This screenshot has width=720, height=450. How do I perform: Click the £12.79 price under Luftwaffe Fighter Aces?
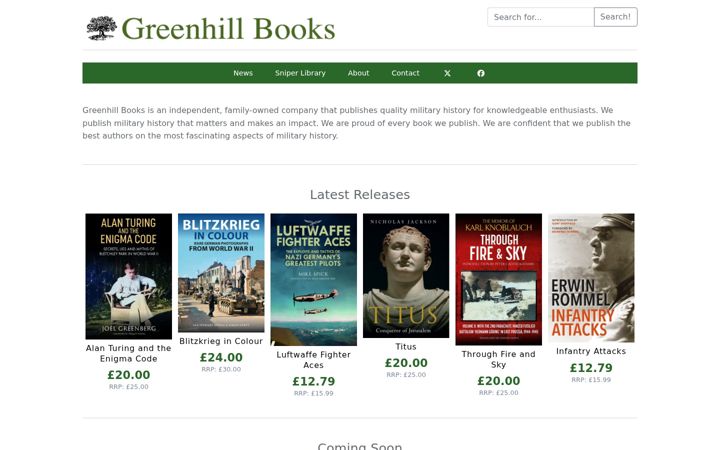pos(314,381)
